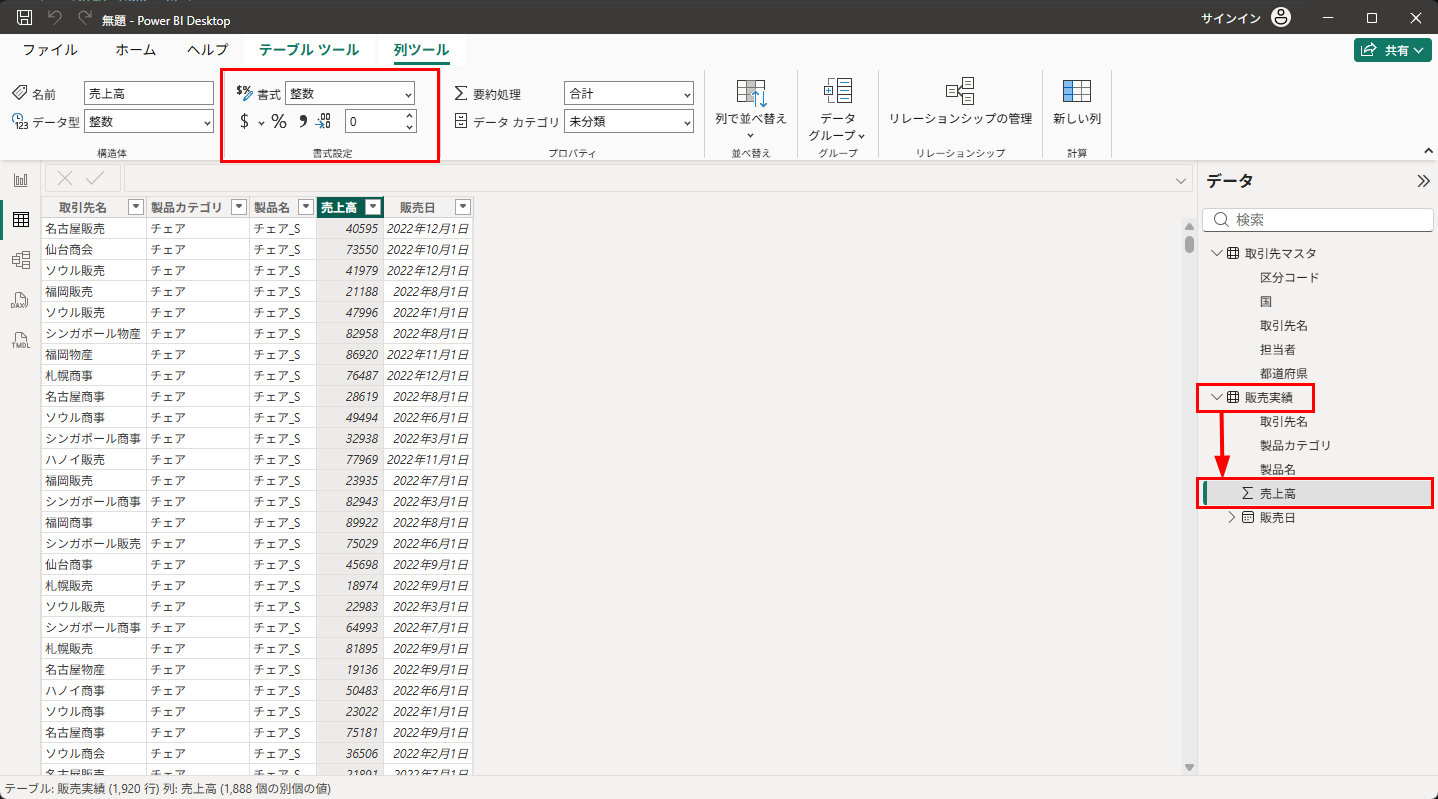Select 製品カテゴリ field under 販売実績
Viewport: 1438px width, 799px height.
[x=1295, y=445]
